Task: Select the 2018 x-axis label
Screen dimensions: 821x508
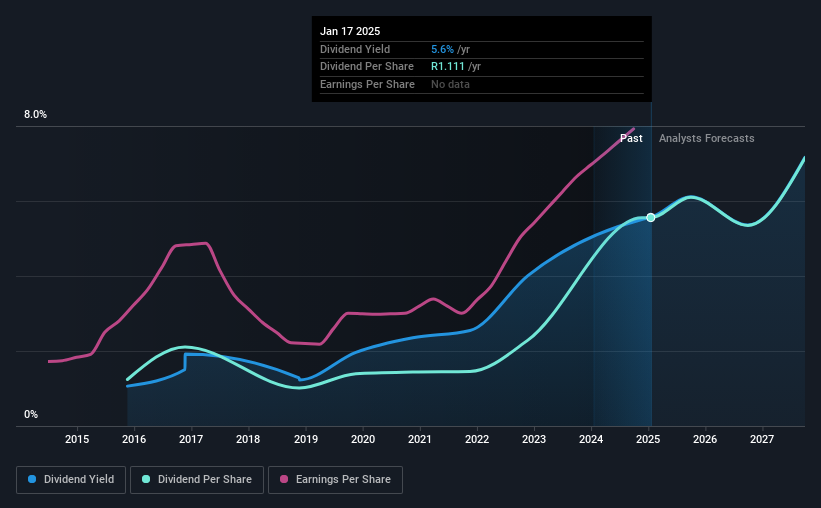Action: pyautogui.click(x=248, y=439)
